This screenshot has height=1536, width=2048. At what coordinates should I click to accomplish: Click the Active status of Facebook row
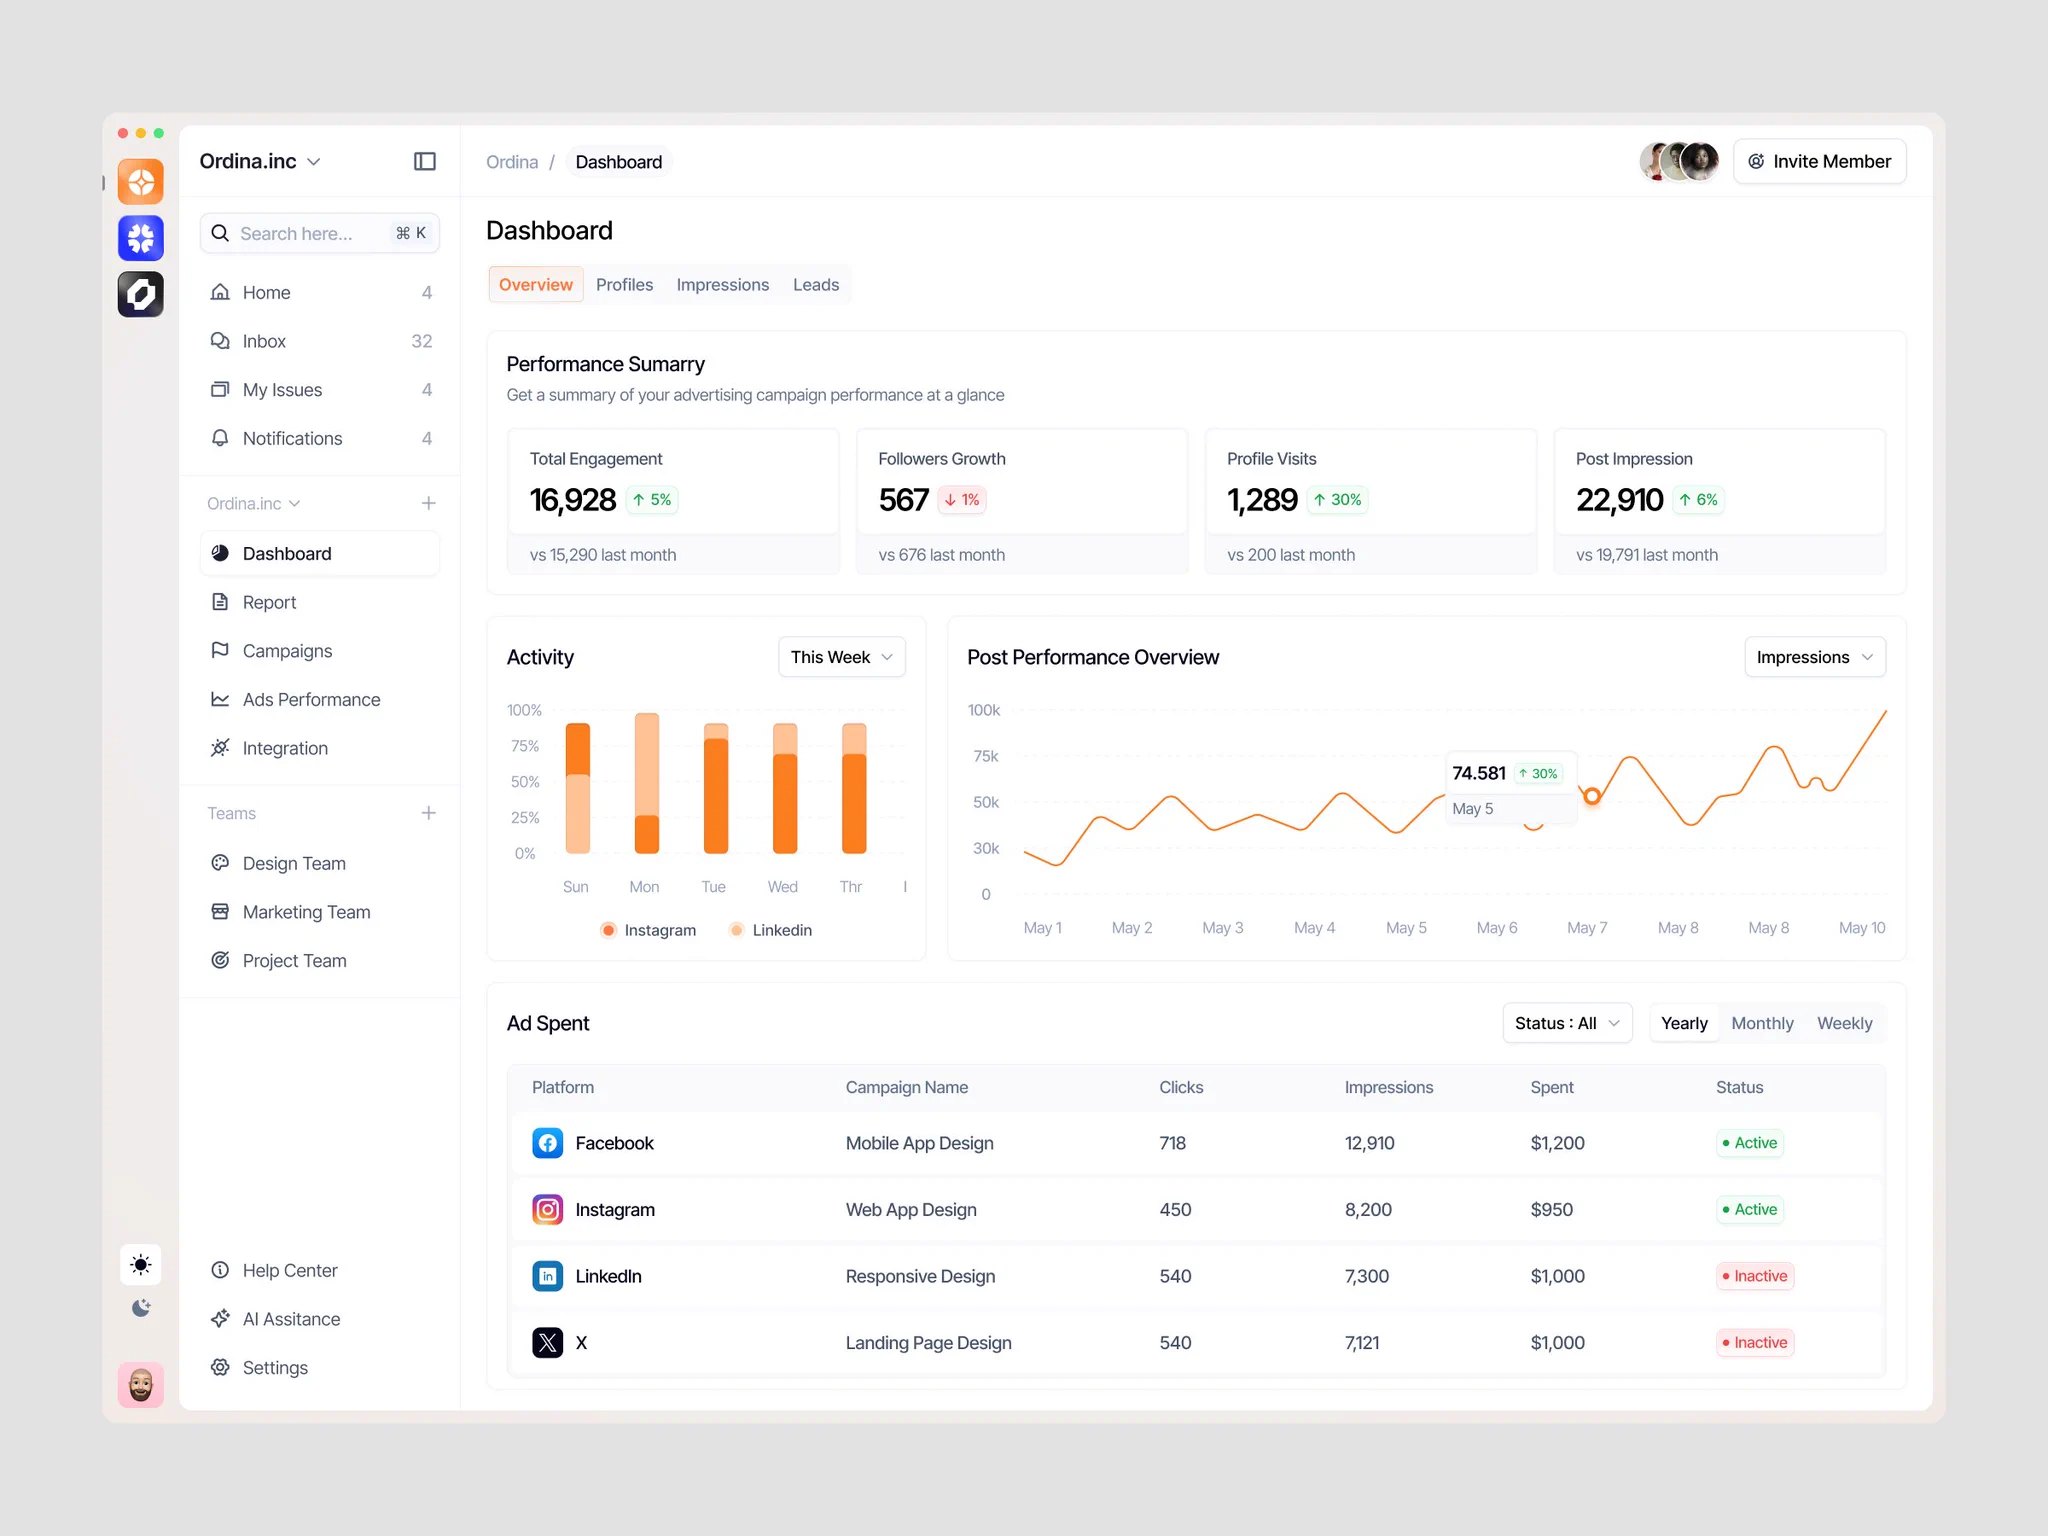(x=1750, y=1143)
